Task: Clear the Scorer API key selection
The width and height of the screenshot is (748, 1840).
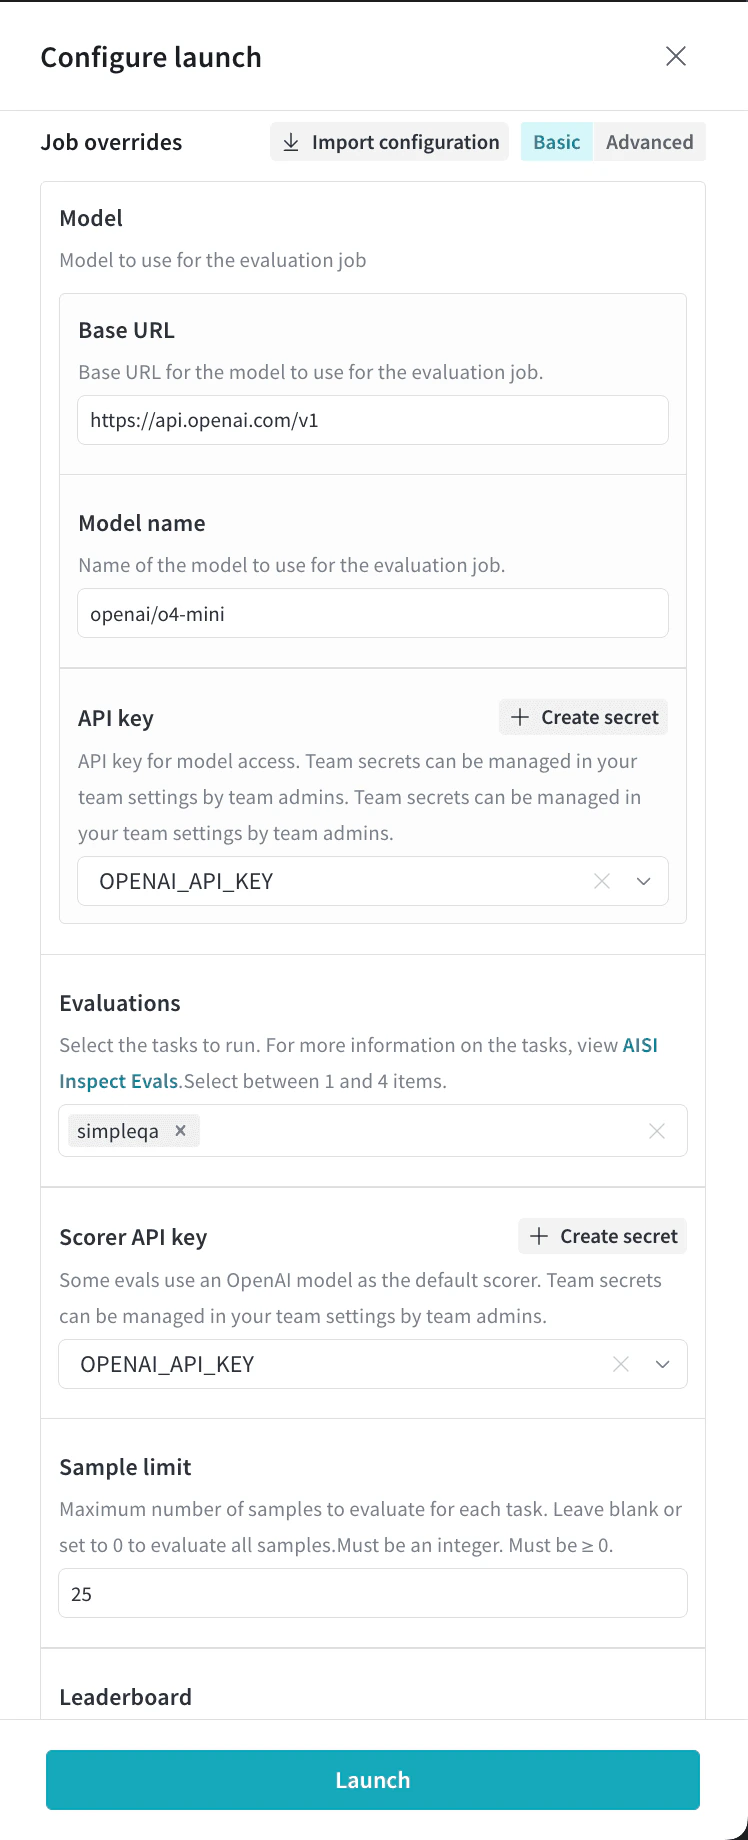Action: coord(620,1364)
